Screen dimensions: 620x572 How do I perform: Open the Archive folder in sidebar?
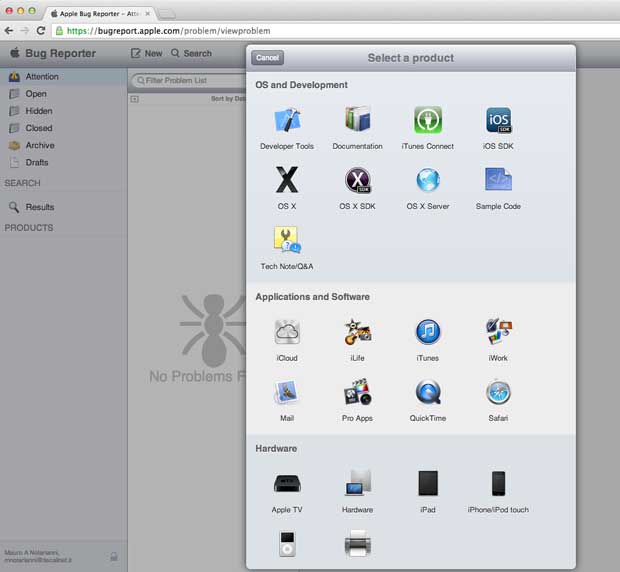[63, 145]
